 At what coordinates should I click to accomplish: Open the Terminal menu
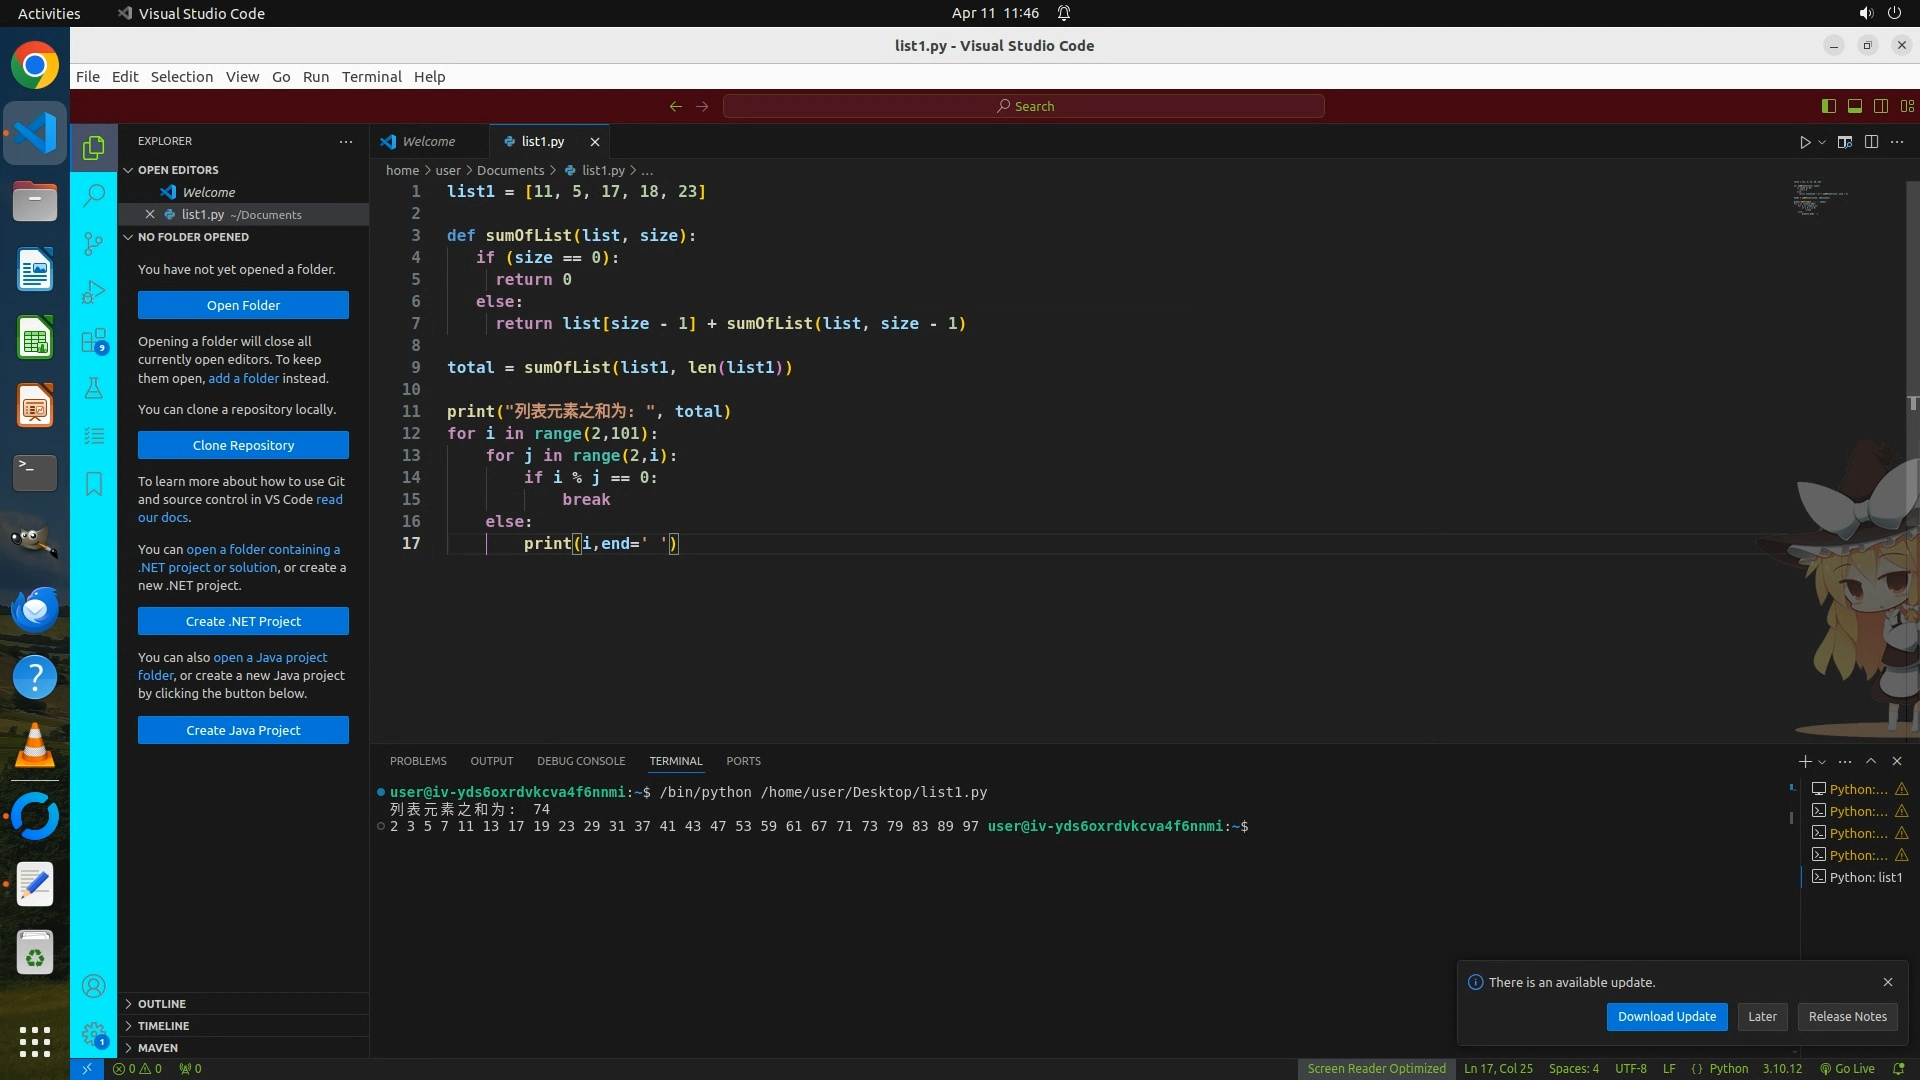click(371, 77)
